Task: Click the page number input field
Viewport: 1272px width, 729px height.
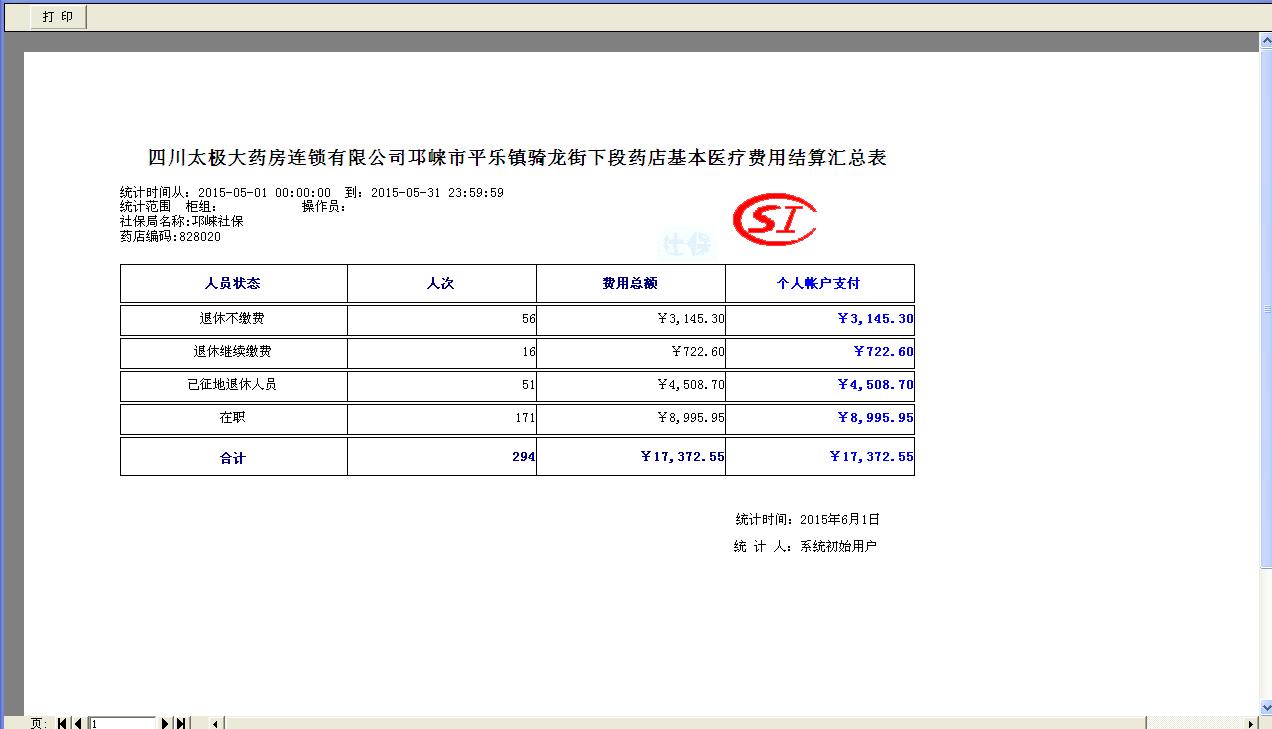Action: click(x=122, y=723)
